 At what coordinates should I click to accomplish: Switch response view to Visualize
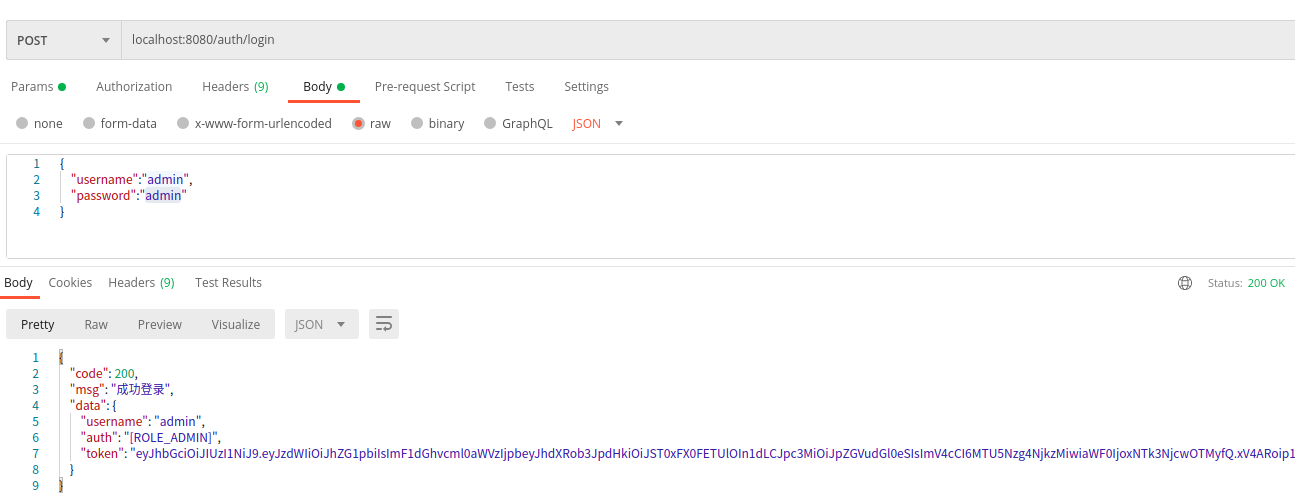[236, 324]
